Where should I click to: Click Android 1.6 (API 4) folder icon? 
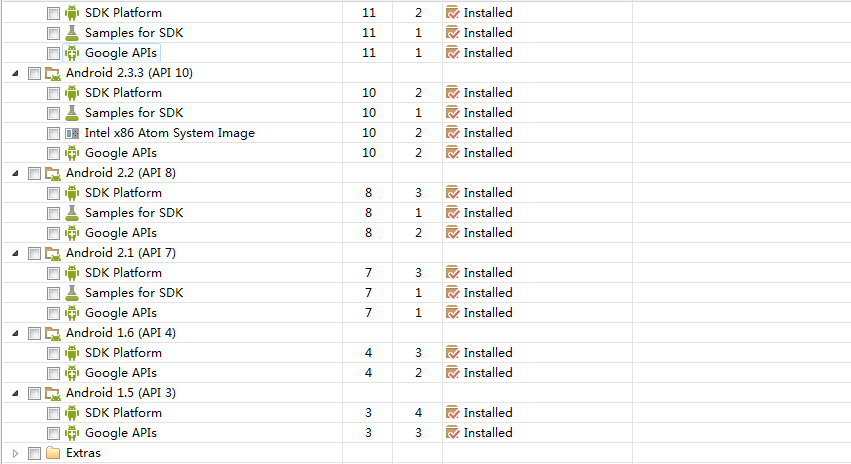click(53, 333)
